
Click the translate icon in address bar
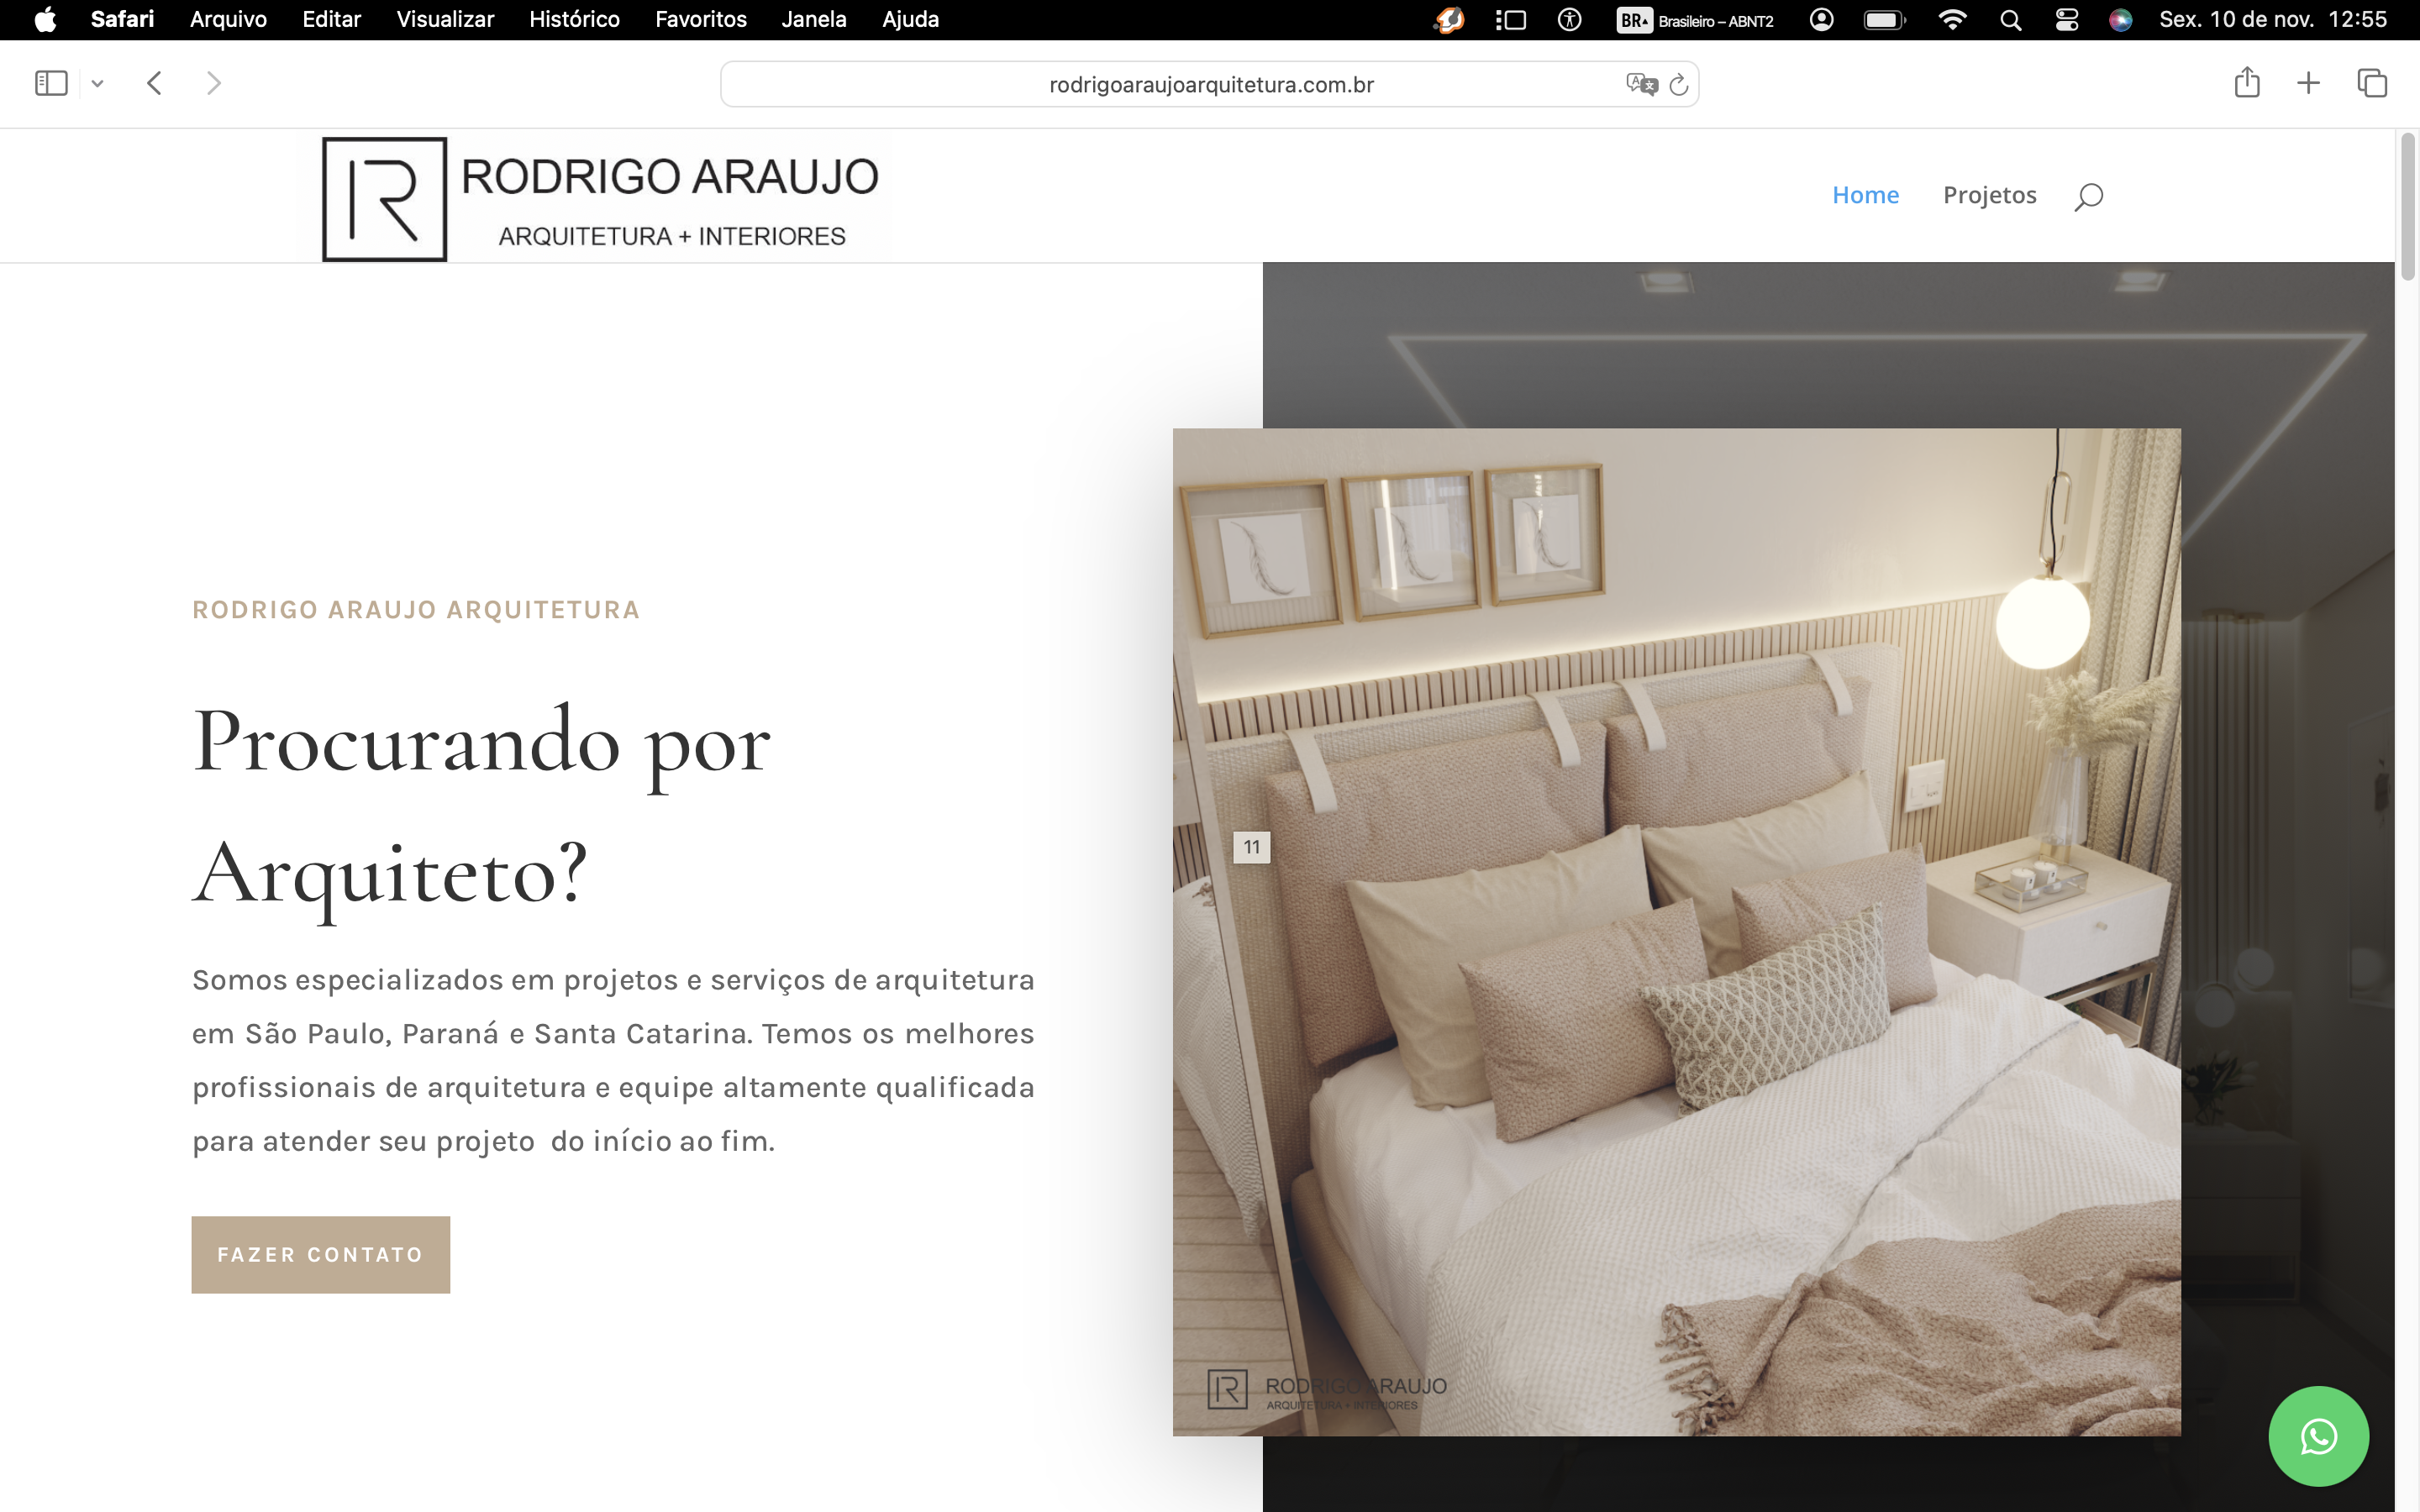point(1640,85)
